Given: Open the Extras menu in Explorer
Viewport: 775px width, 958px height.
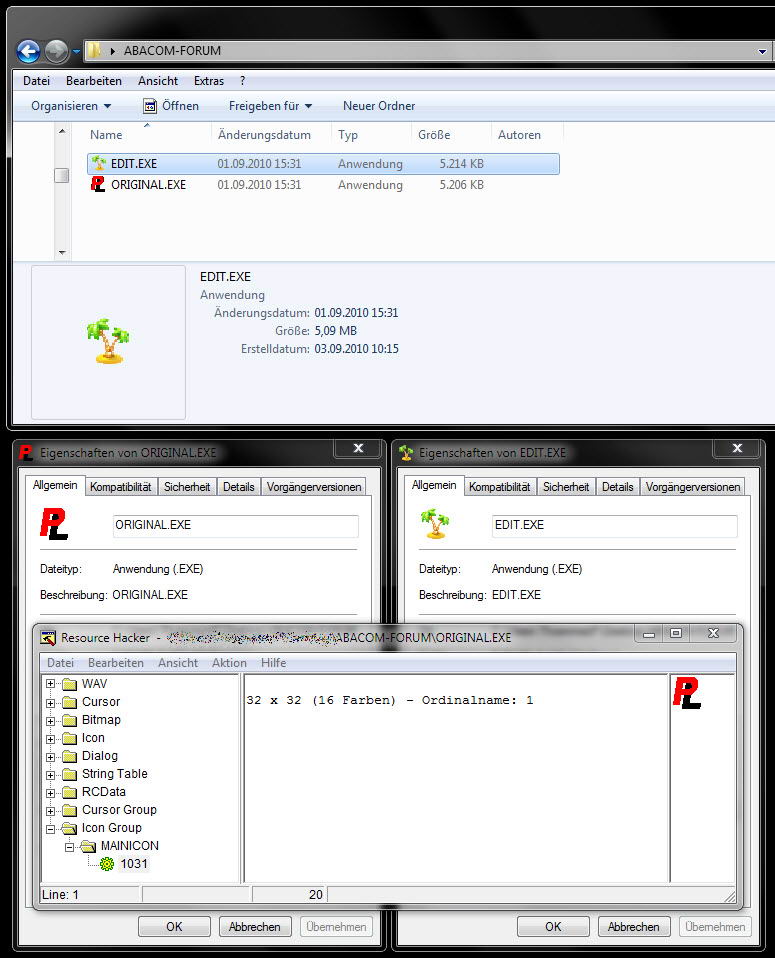Looking at the screenshot, I should click(208, 81).
